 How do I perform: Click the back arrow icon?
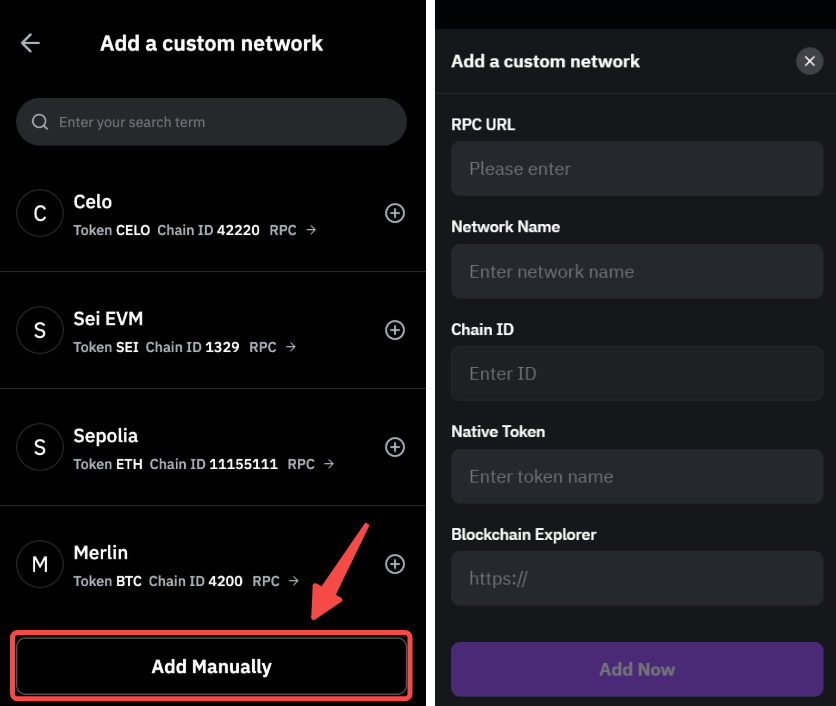(x=30, y=43)
